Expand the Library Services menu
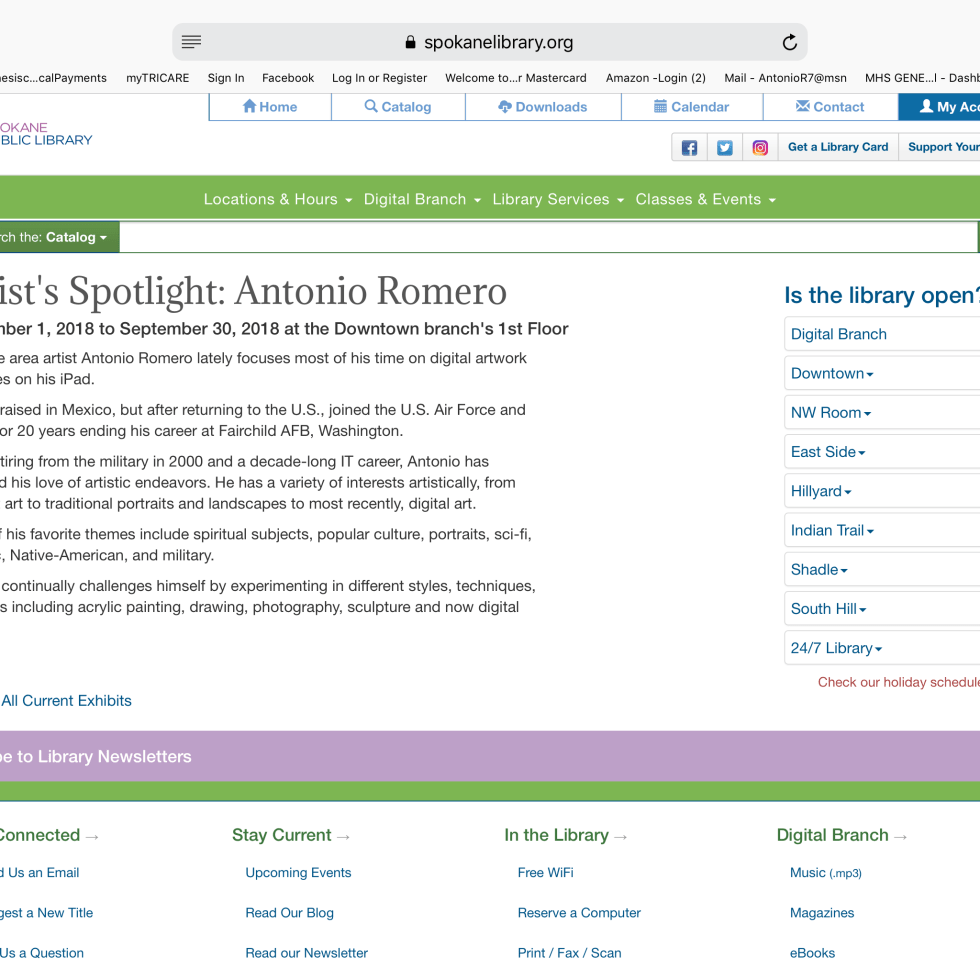The image size is (980, 980). [558, 199]
